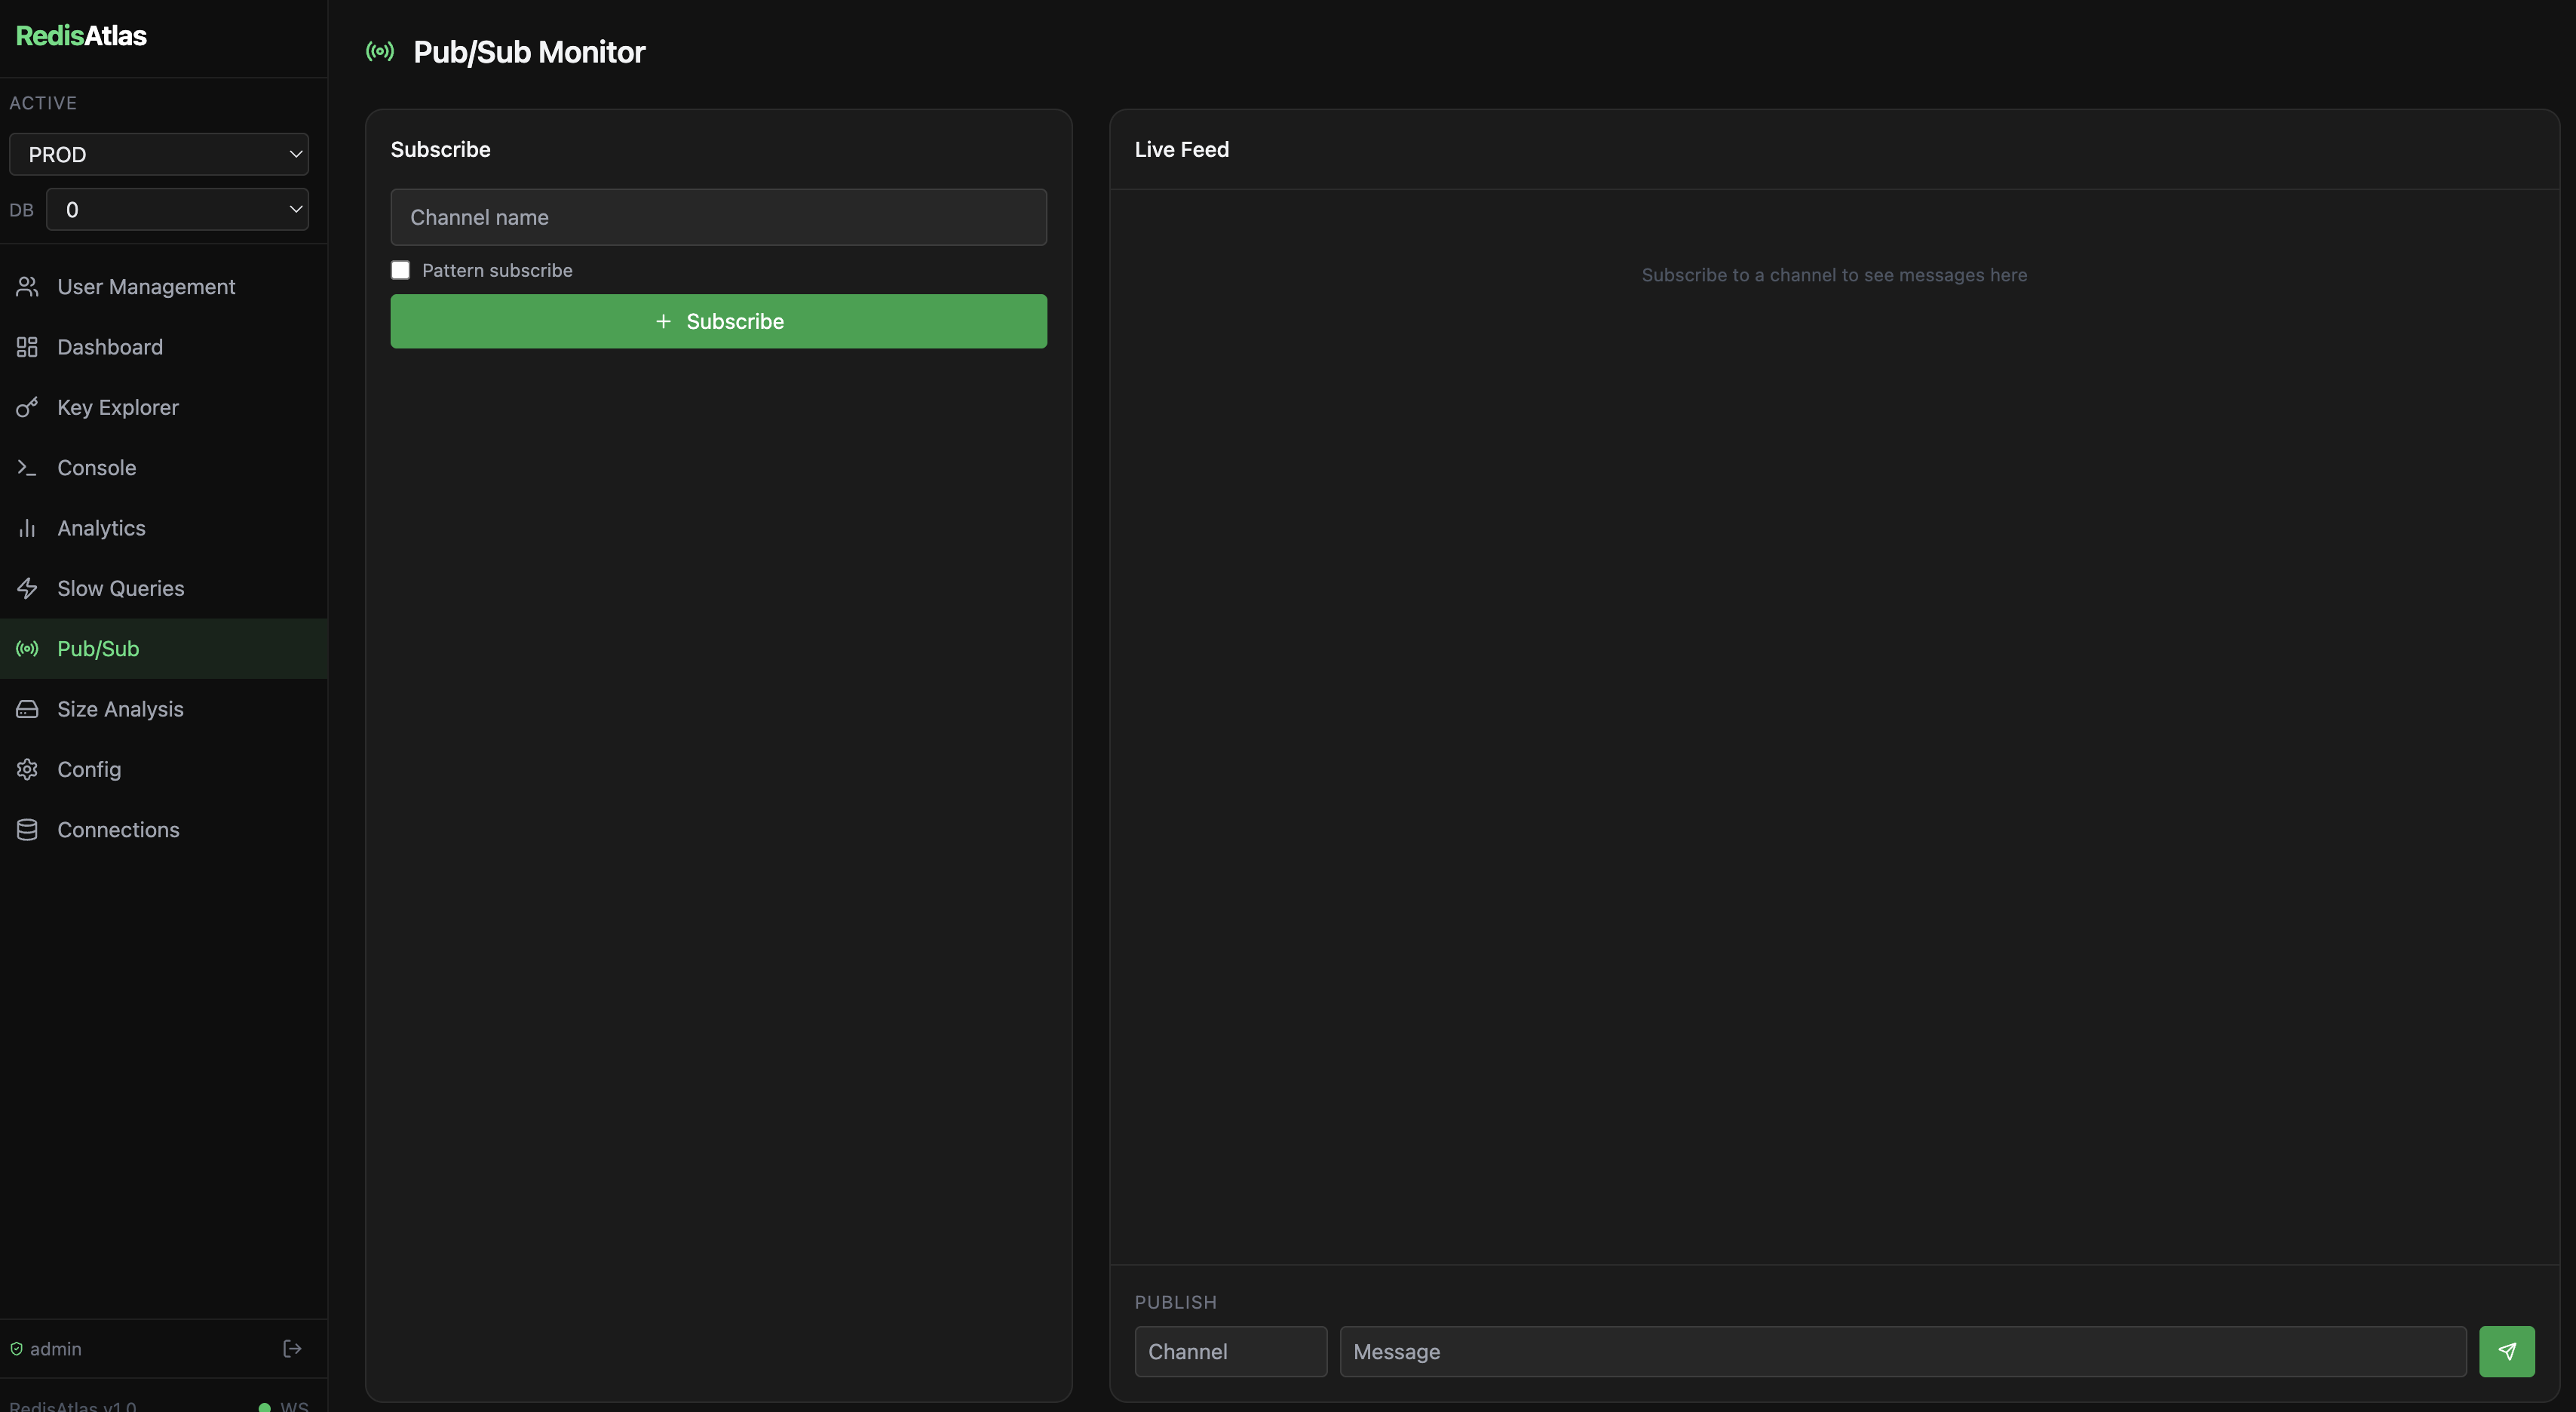The height and width of the screenshot is (1412, 2576).
Task: Enable the Pattern subscribe checkbox
Action: click(400, 270)
